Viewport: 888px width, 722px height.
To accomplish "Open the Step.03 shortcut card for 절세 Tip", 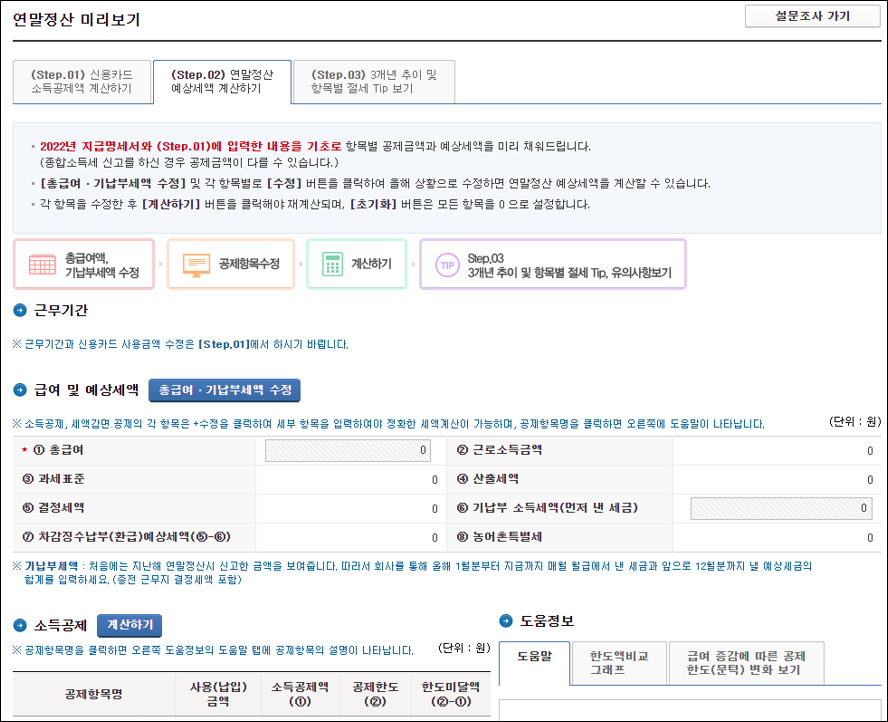I will pos(555,263).
